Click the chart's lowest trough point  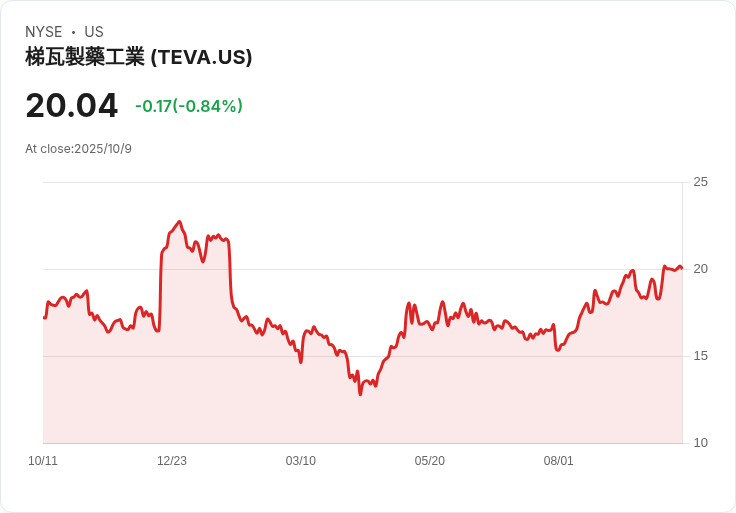click(360, 394)
